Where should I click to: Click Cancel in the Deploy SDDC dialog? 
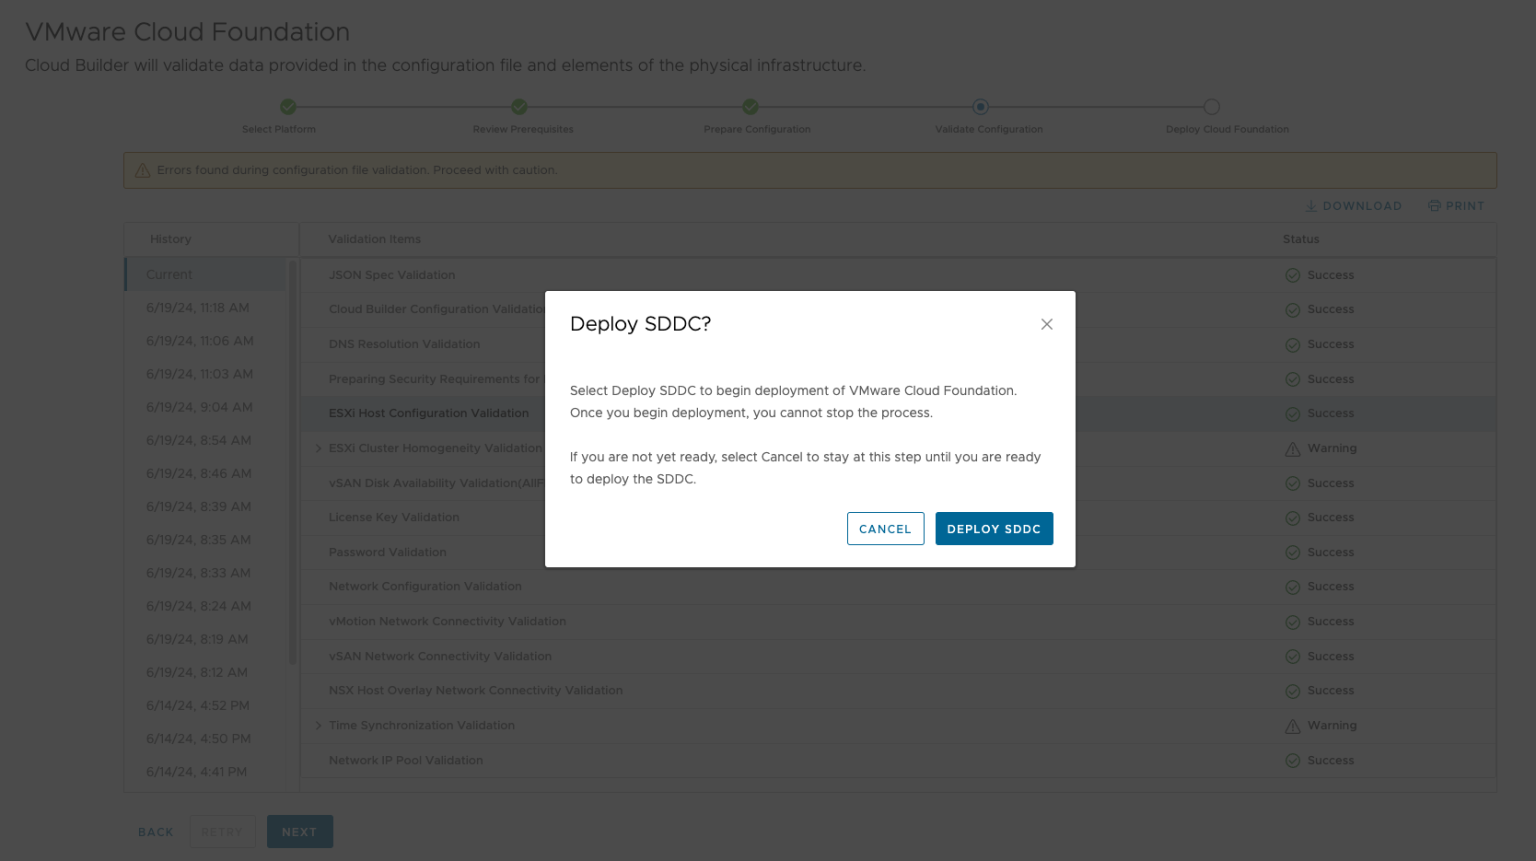point(885,528)
